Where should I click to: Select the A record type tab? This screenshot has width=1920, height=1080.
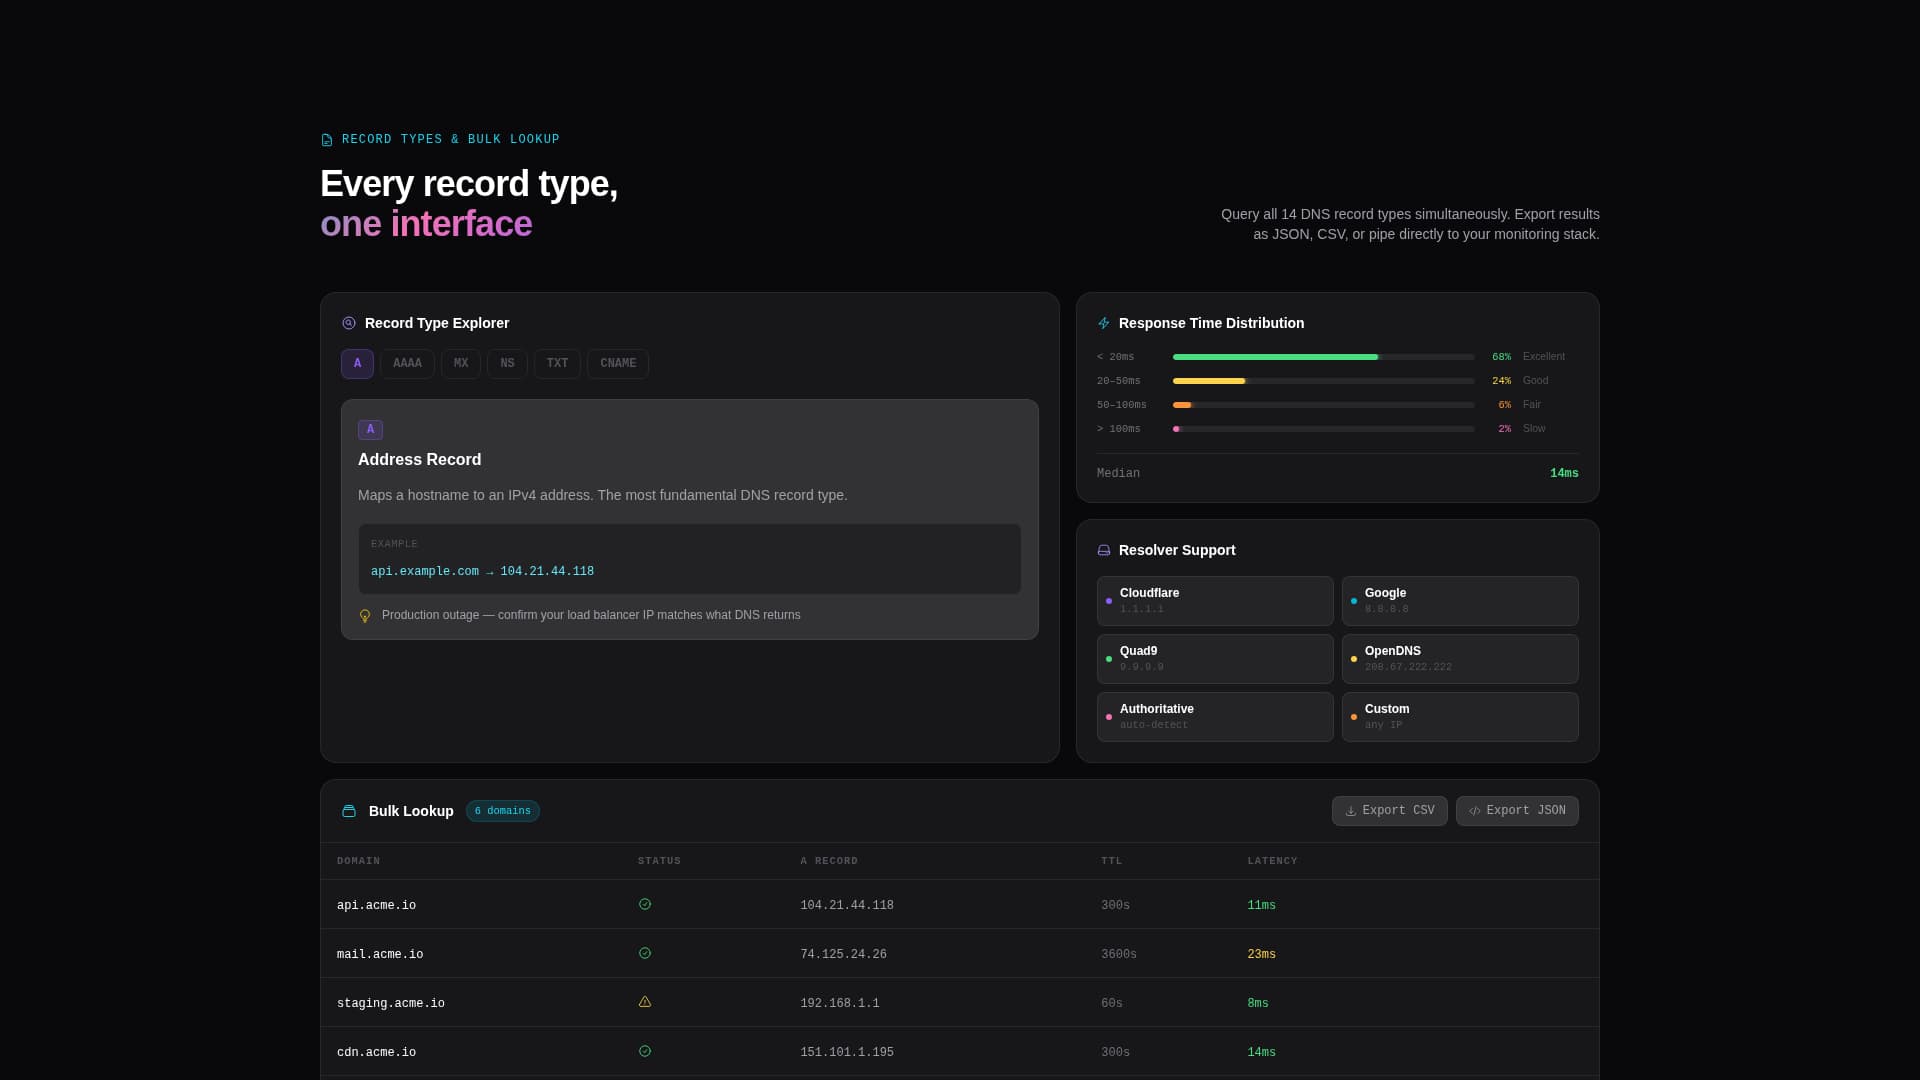pos(357,364)
